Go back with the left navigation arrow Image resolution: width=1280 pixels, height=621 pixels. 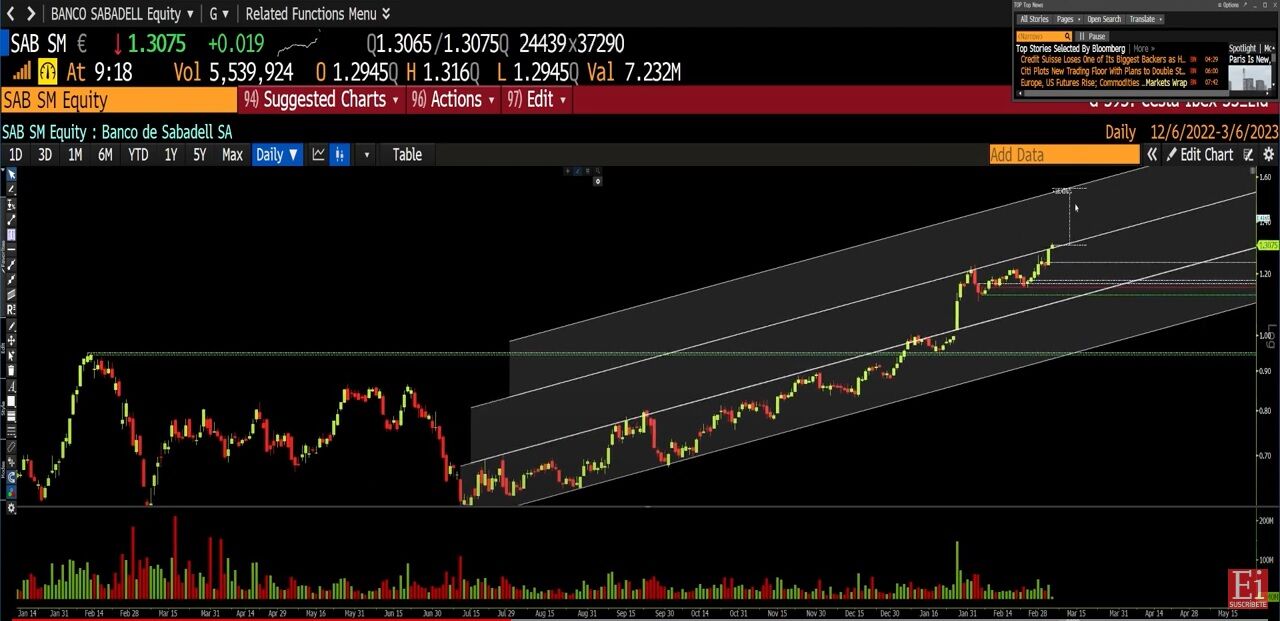point(11,13)
